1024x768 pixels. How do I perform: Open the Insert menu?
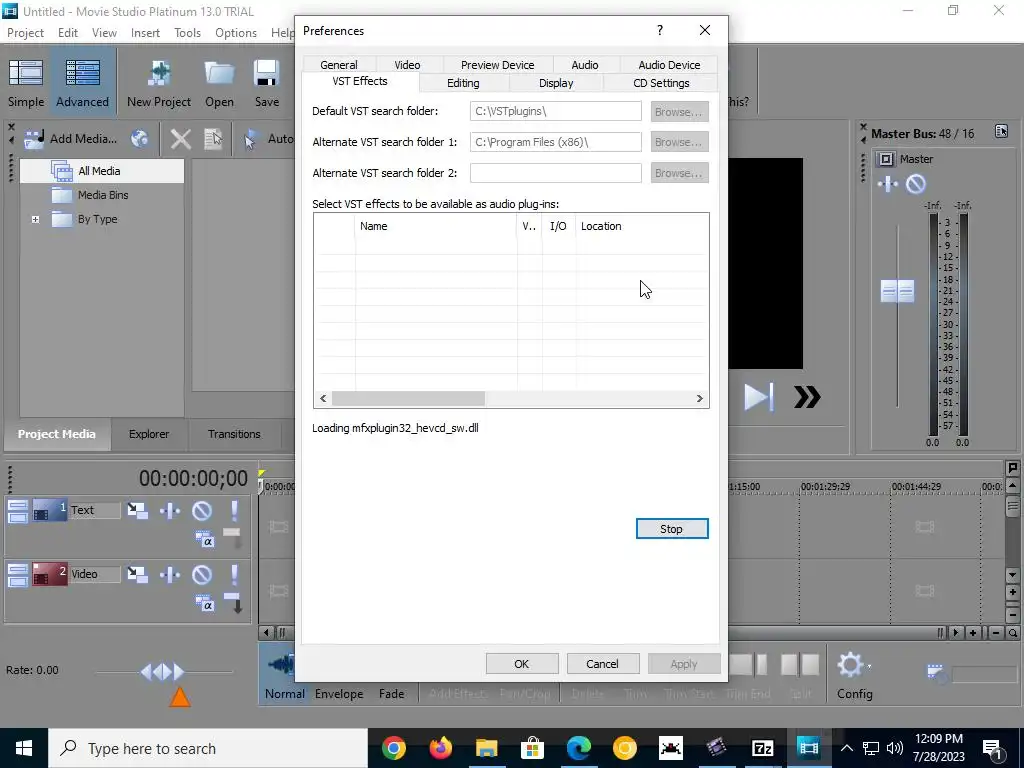click(145, 33)
